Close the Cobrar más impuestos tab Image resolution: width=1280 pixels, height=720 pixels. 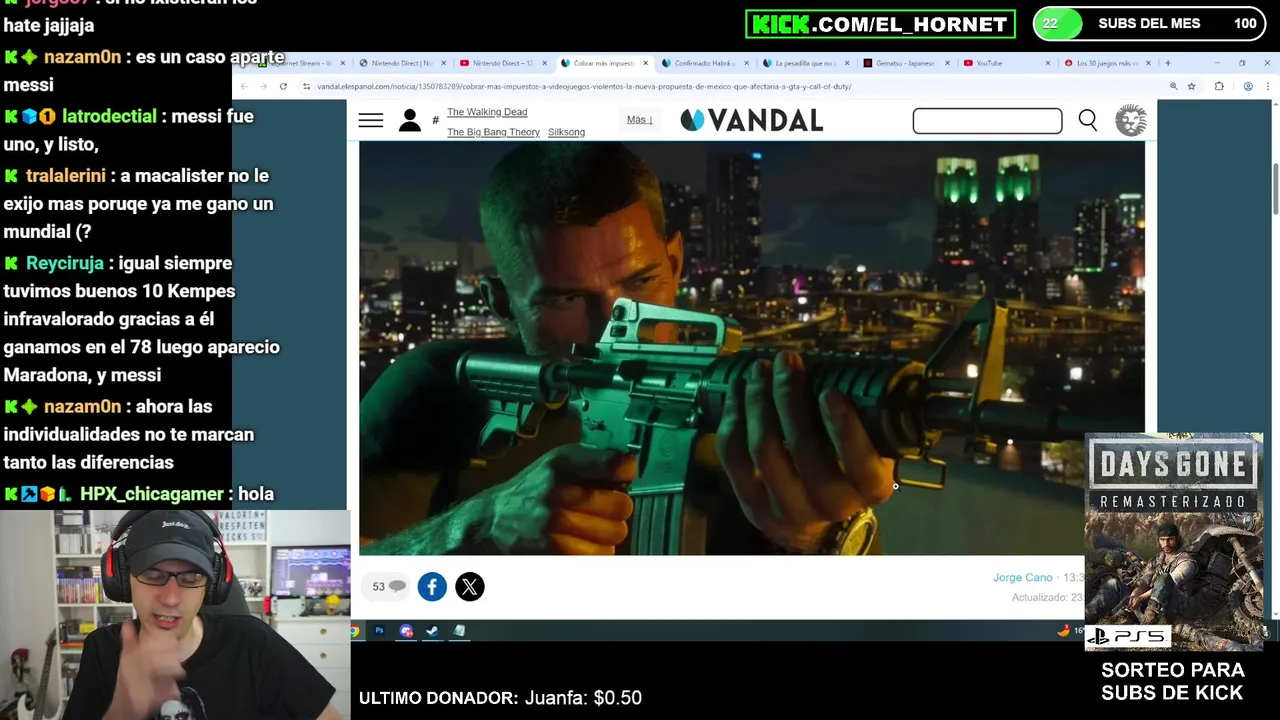pos(645,63)
